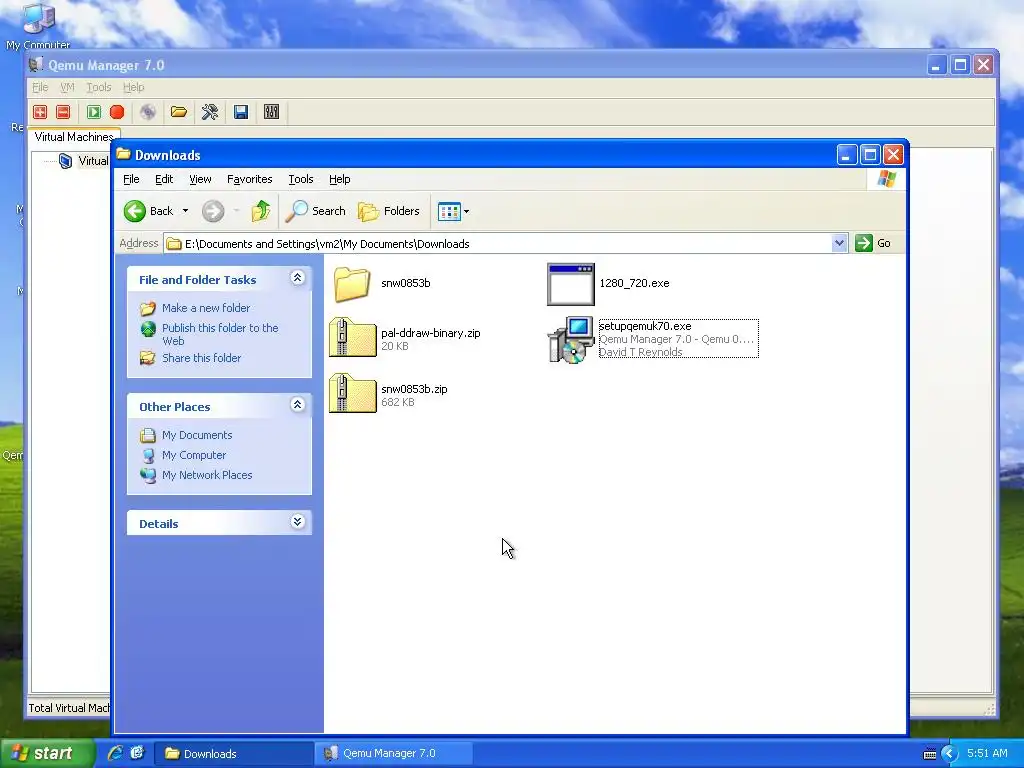Click the grayed disc icon in Qemu Manager toolbar
Screen dimensions: 1024x768
pos(148,112)
